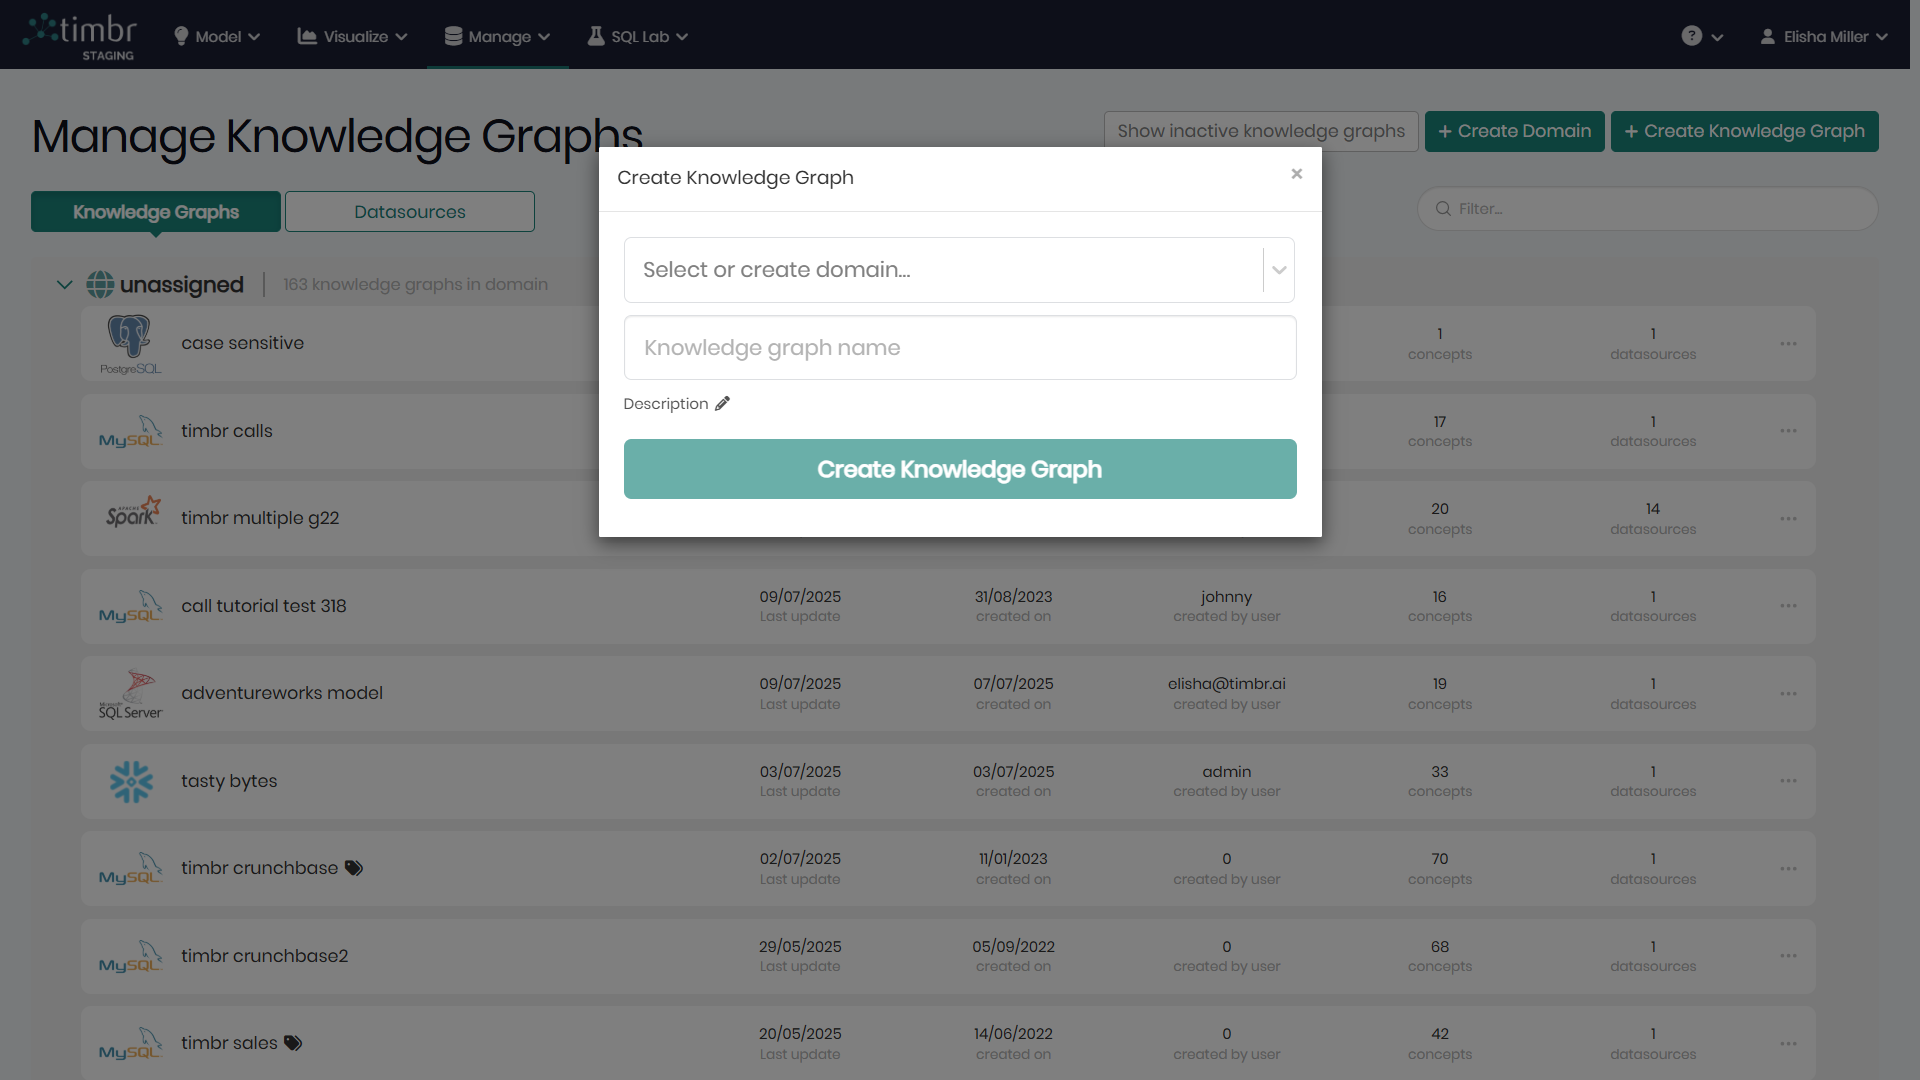Close the Create Knowledge Graph dialog
The height and width of the screenshot is (1080, 1920).
(1296, 174)
